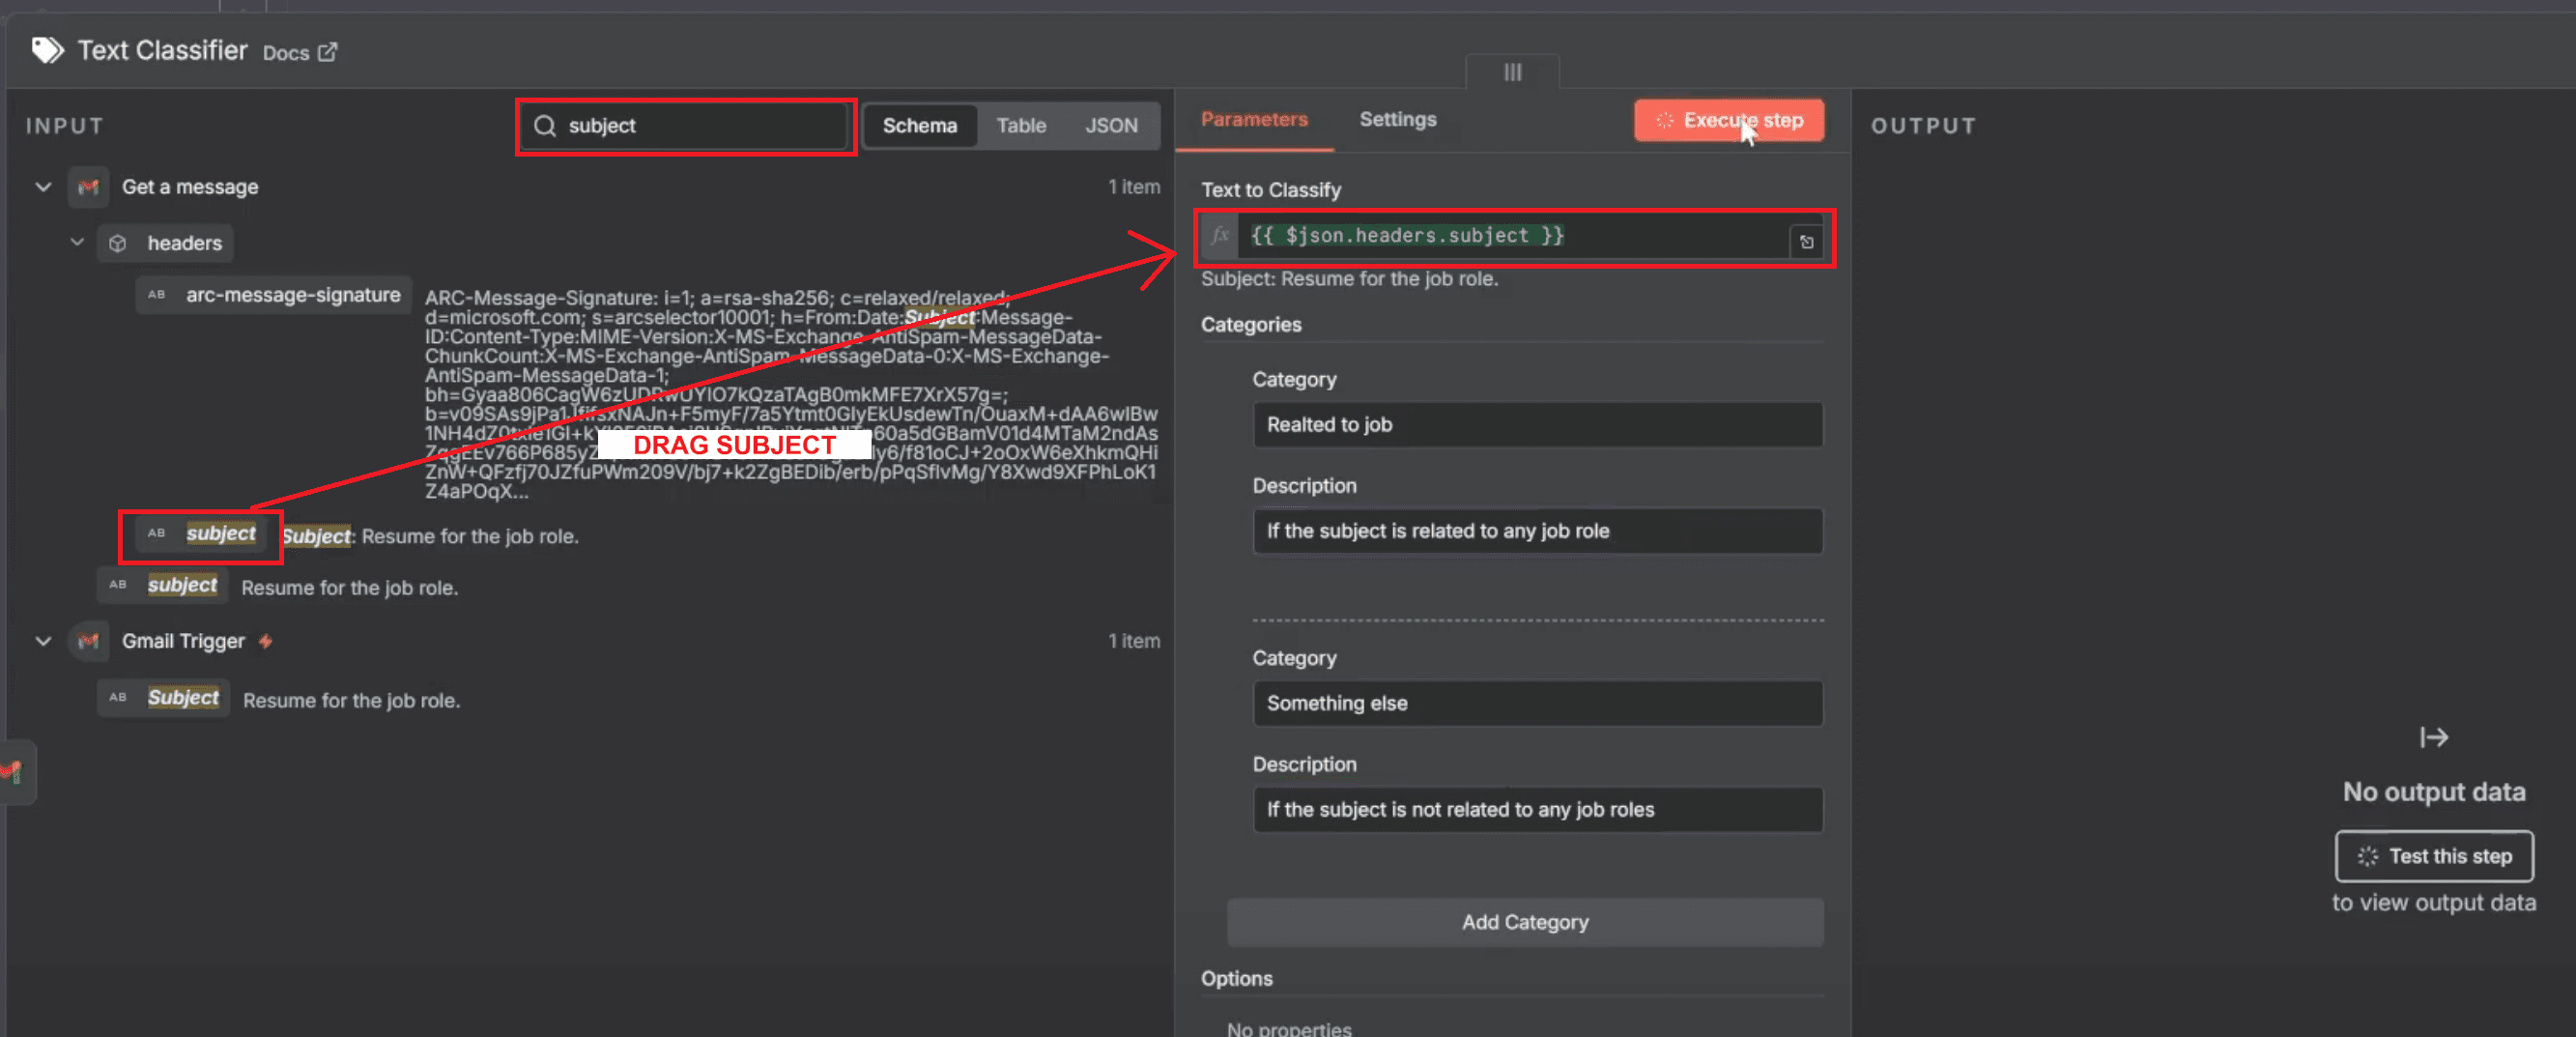This screenshot has height=1037, width=2576.
Task: Open the Docs external link
Action: [x=299, y=53]
